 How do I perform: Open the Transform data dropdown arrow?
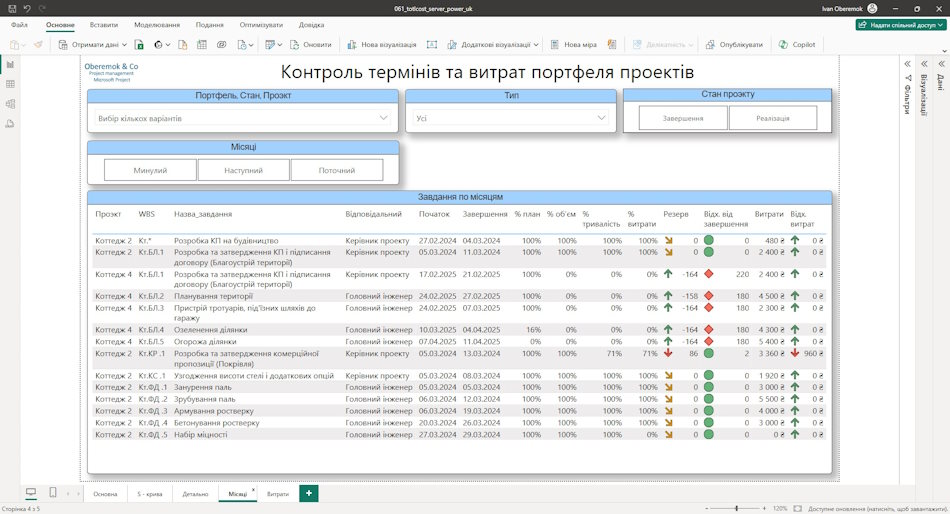click(279, 45)
